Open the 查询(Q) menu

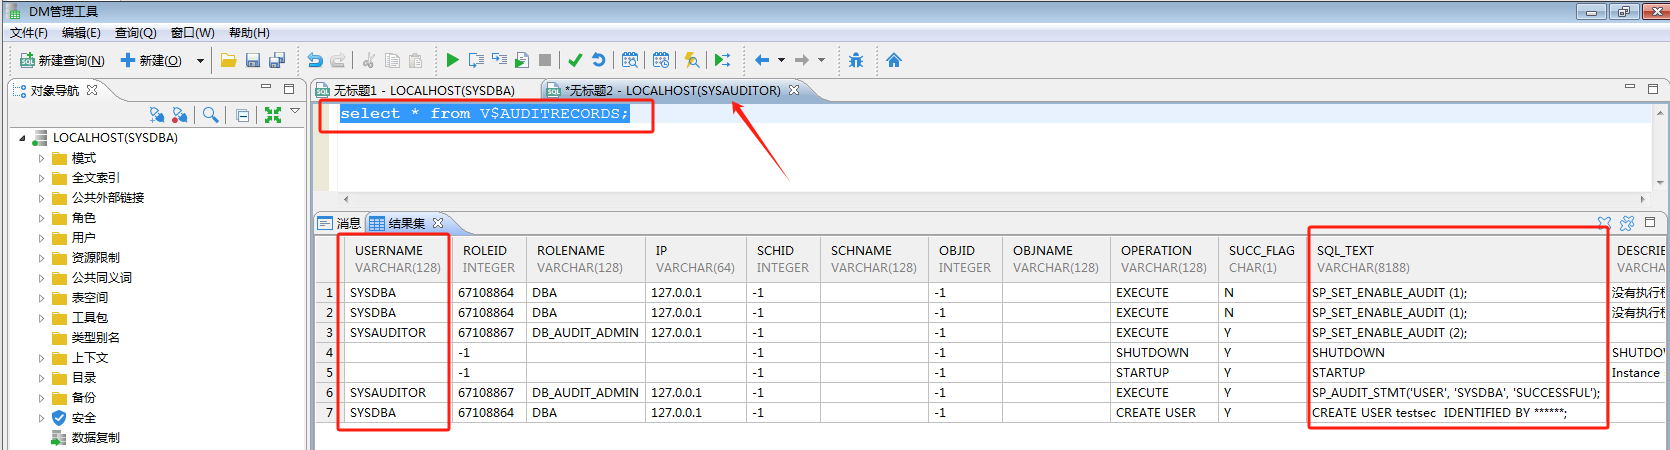pyautogui.click(x=135, y=33)
